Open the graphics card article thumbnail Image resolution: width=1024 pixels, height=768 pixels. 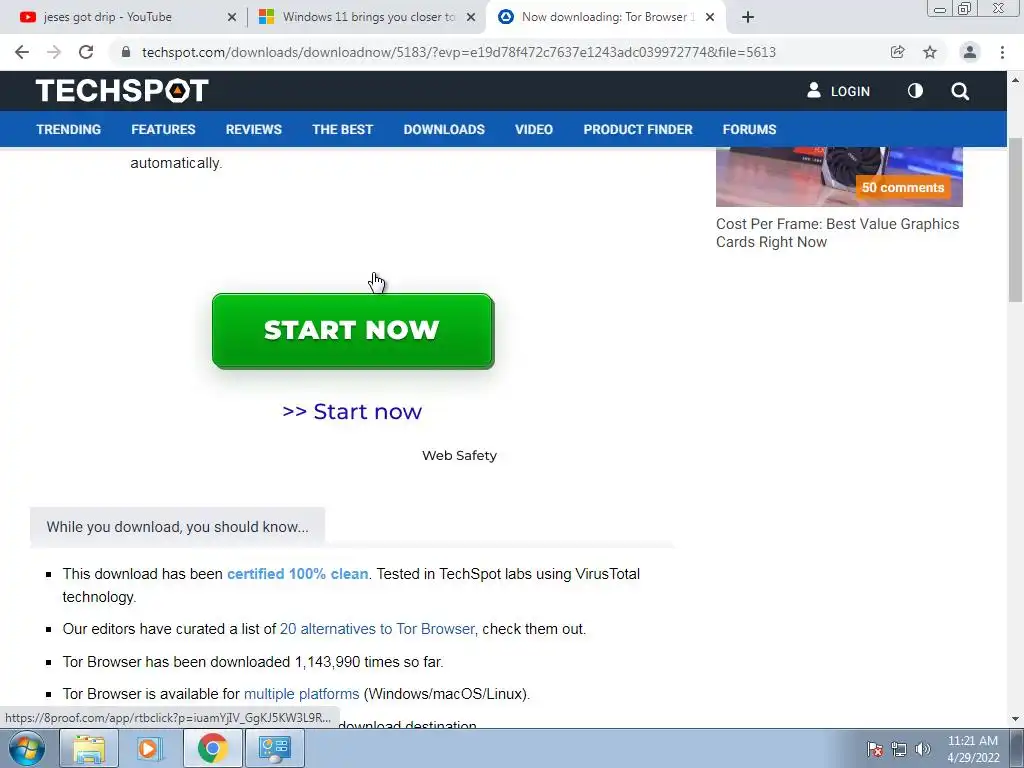point(839,176)
